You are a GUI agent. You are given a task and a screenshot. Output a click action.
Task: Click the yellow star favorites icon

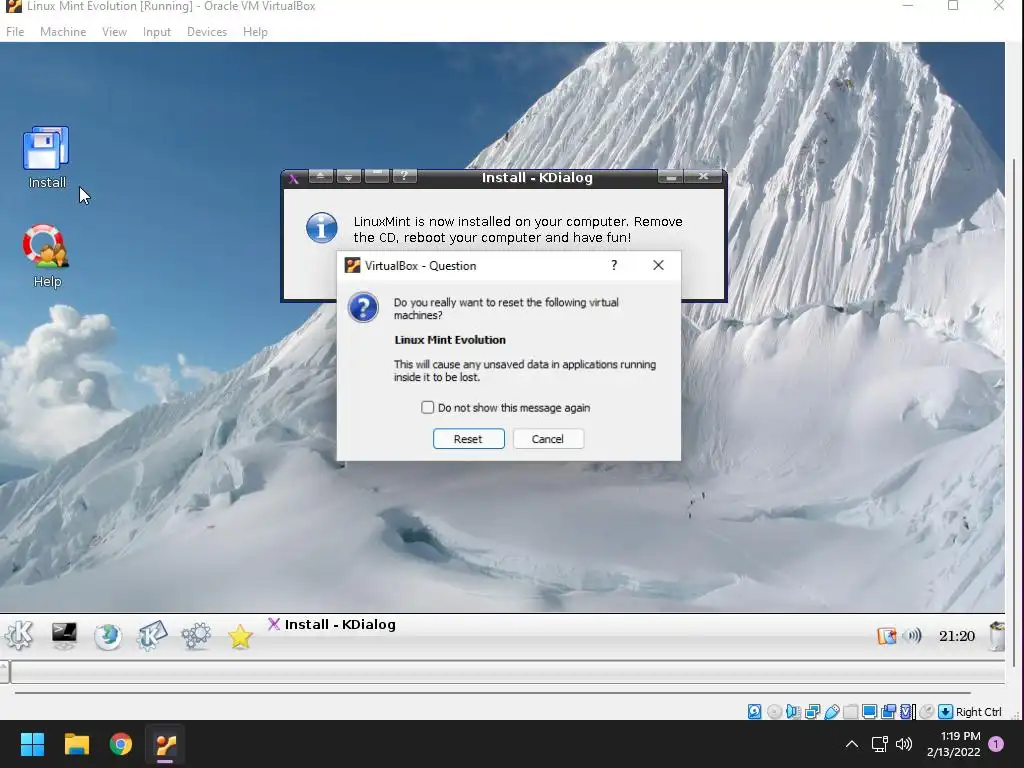coord(240,636)
